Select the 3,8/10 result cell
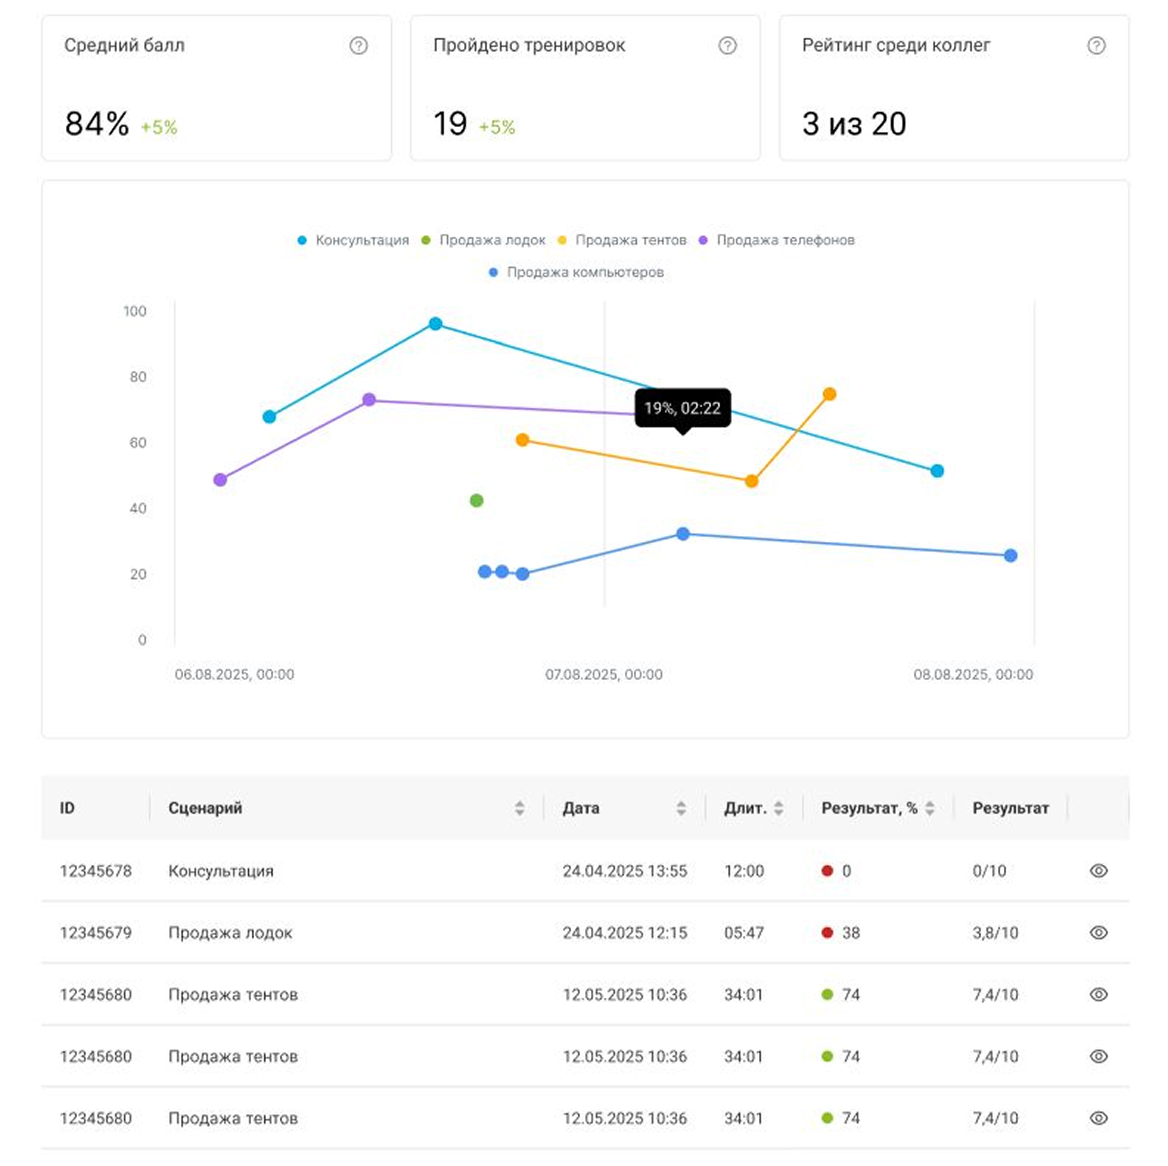The image size is (1168, 1166). (x=994, y=933)
